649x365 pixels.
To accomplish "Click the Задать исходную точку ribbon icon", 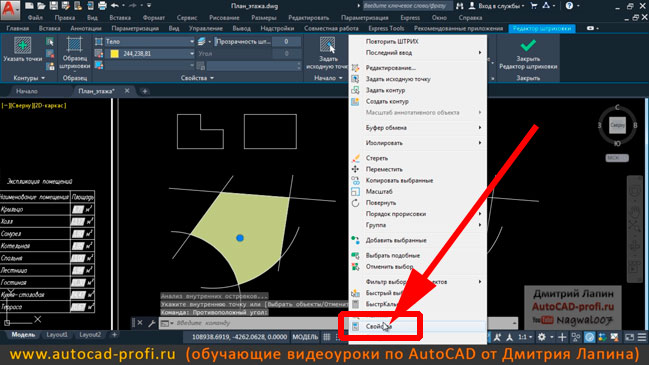I will pyautogui.click(x=327, y=45).
